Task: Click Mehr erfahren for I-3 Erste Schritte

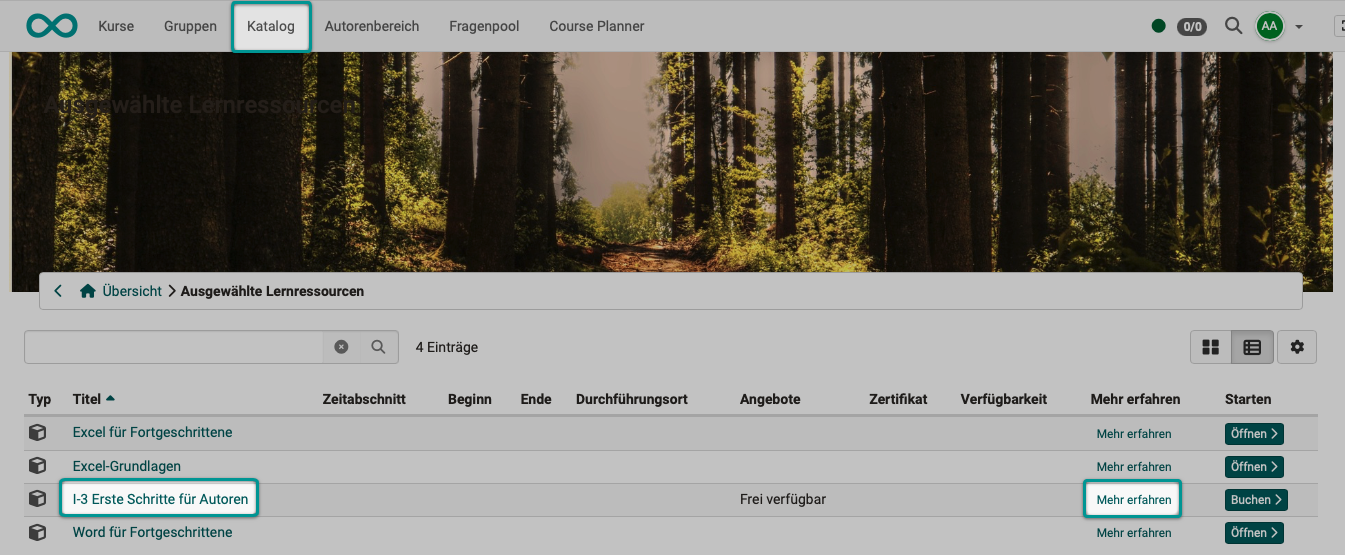Action: point(1134,500)
